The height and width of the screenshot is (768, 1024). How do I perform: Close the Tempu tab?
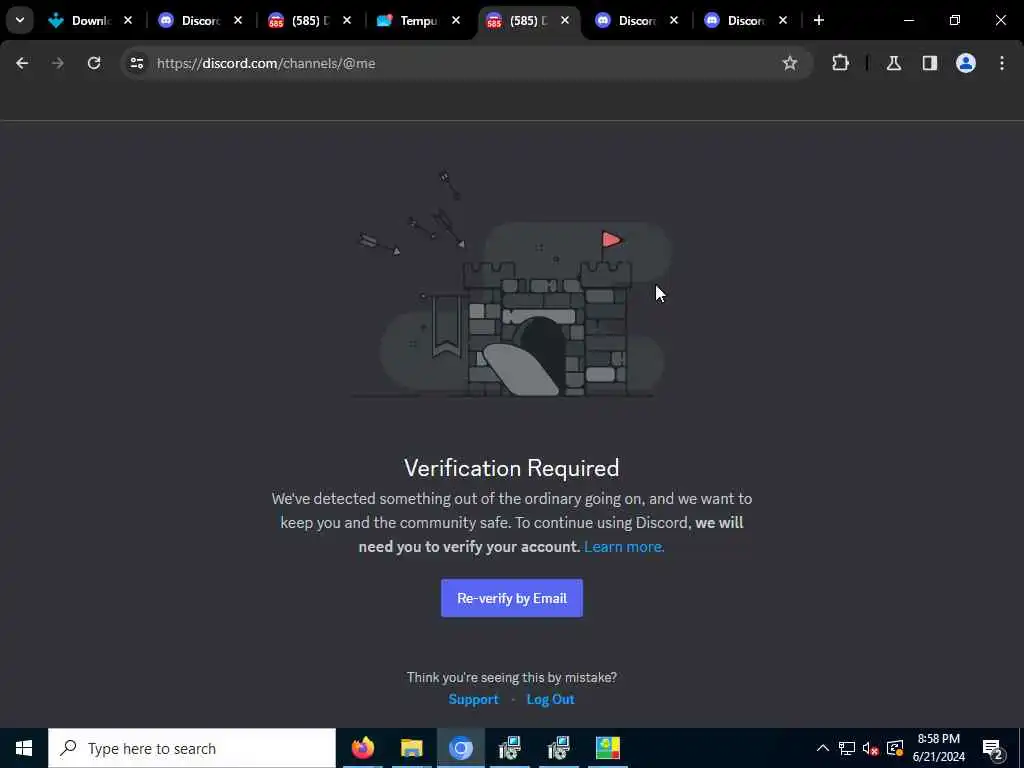(x=456, y=20)
